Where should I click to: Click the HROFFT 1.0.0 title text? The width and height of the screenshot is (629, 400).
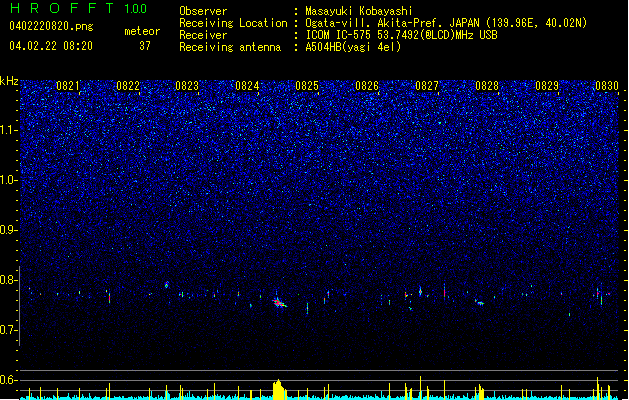click(78, 8)
